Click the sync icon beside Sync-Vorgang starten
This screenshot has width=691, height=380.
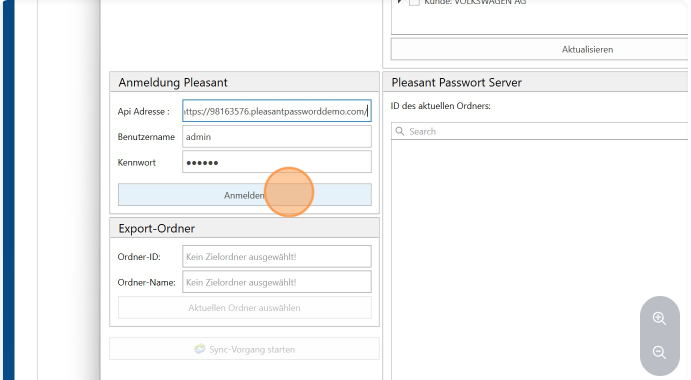coord(200,349)
